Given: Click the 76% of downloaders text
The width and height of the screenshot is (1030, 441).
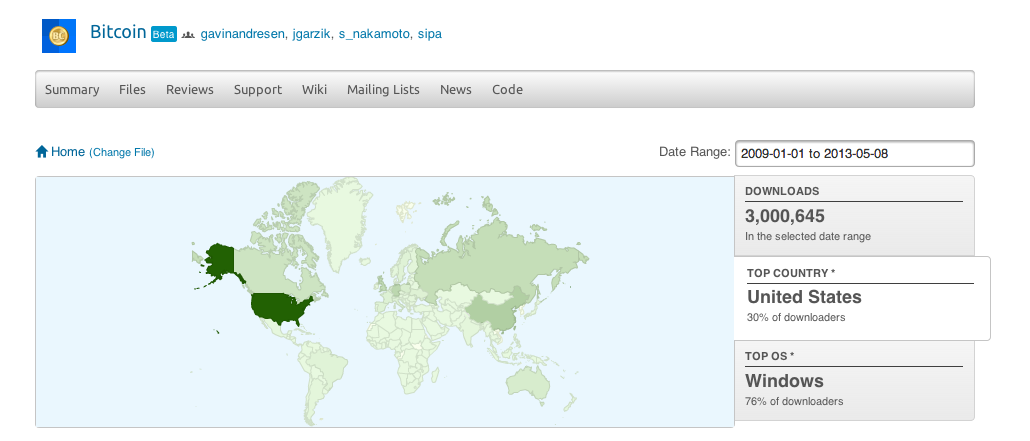Looking at the screenshot, I should point(794,402).
